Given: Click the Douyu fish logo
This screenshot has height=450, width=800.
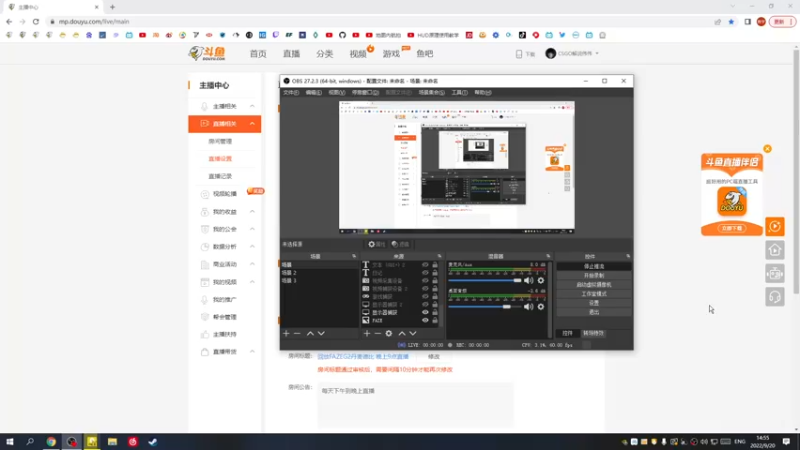Looking at the screenshot, I should (207, 53).
